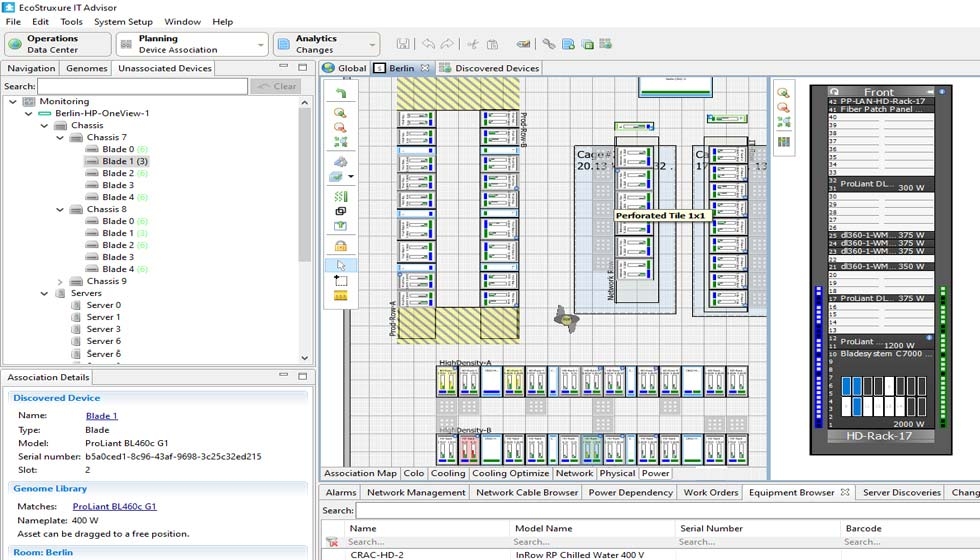Click the zoom out icon in rack view
Viewport: 980px width, 560px height.
pos(784,107)
